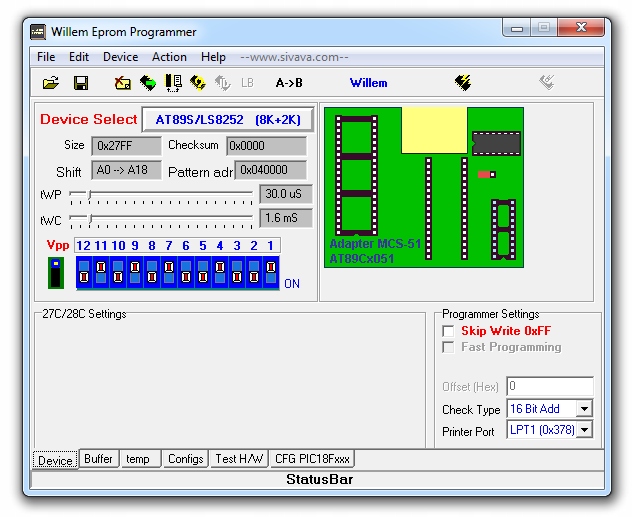
Task: Click the blue Willem toolbar label
Action: click(x=369, y=83)
